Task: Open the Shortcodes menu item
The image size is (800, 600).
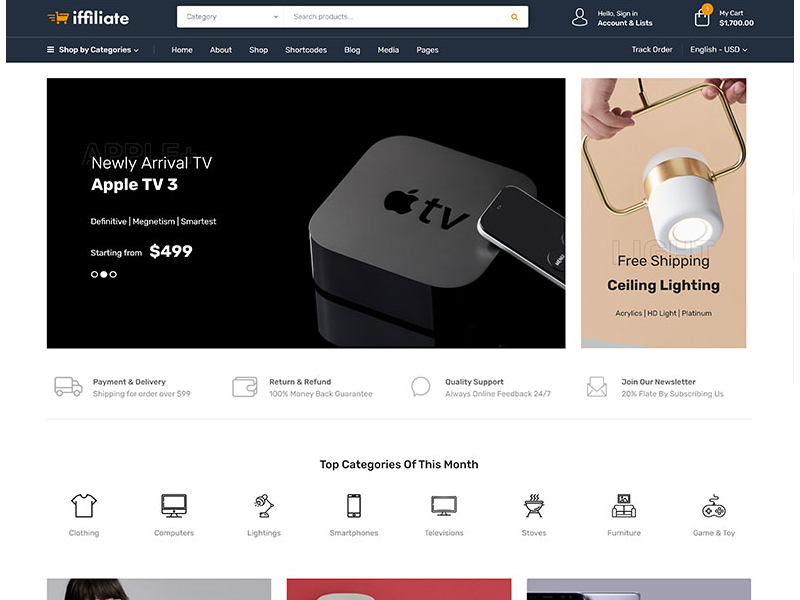Action: coord(306,50)
